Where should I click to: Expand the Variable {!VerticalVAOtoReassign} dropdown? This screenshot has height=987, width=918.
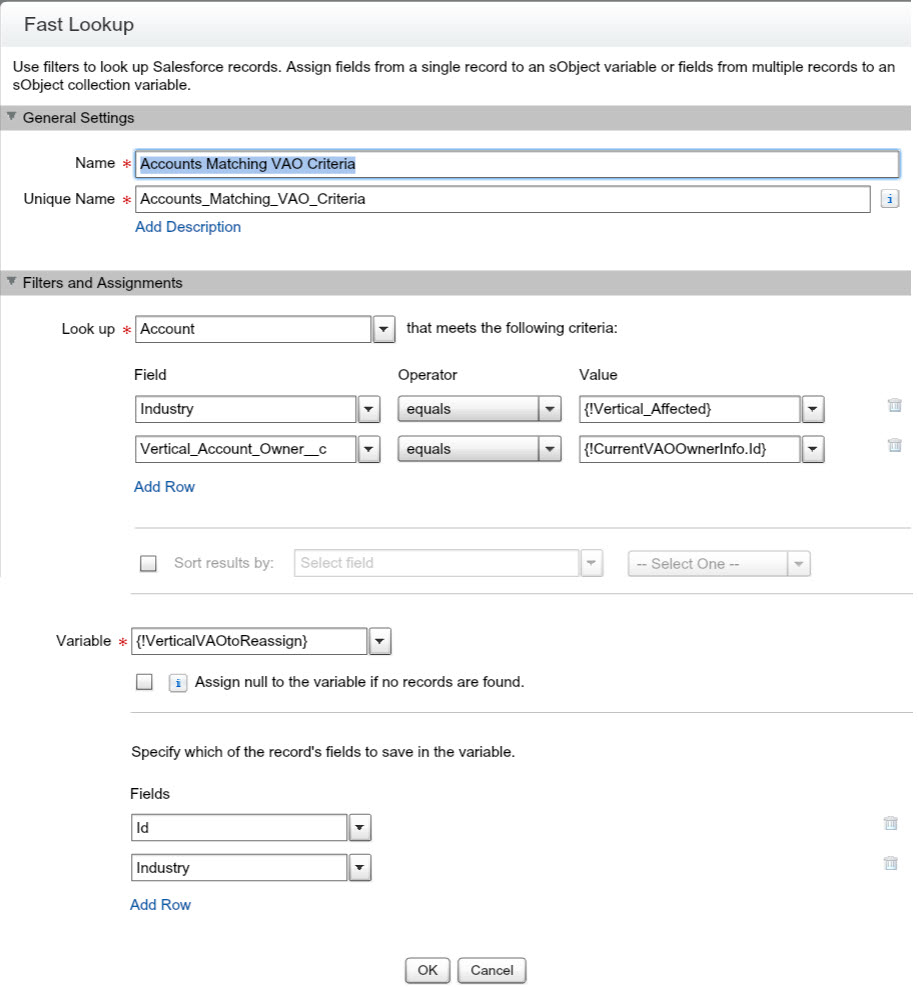click(380, 642)
